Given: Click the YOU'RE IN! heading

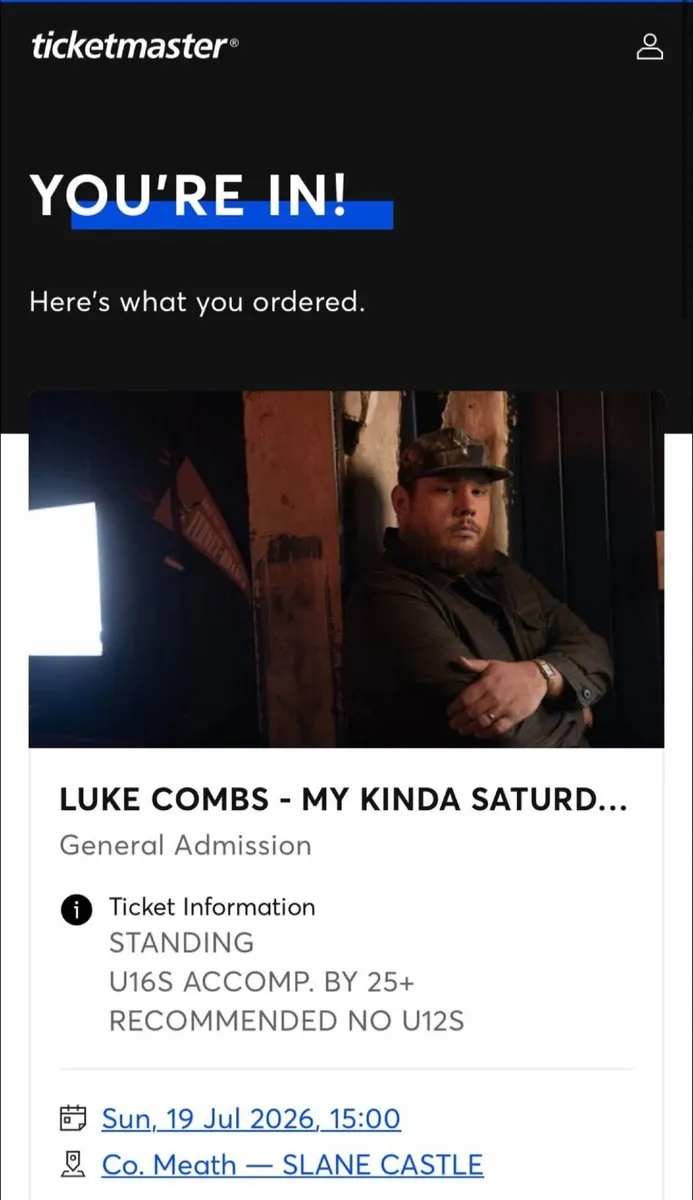Looking at the screenshot, I should pos(188,193).
